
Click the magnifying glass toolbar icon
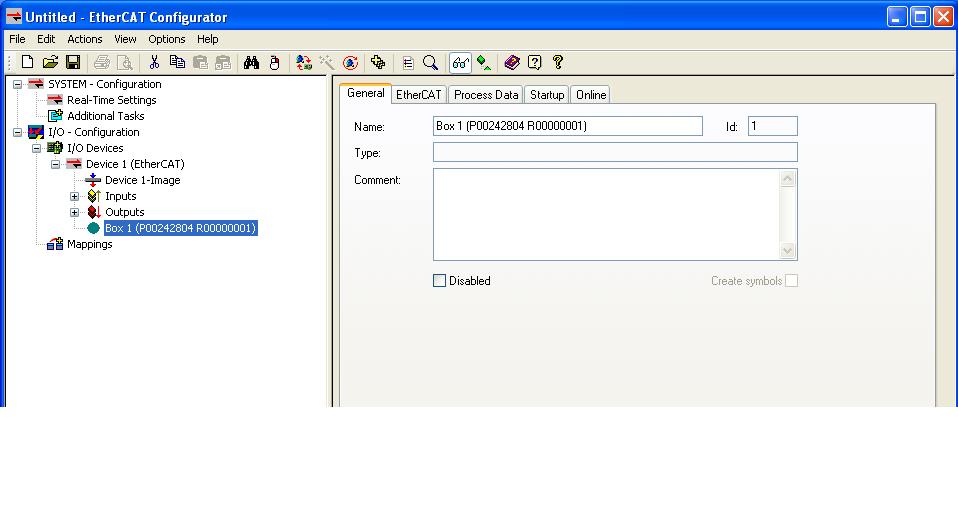pos(431,62)
